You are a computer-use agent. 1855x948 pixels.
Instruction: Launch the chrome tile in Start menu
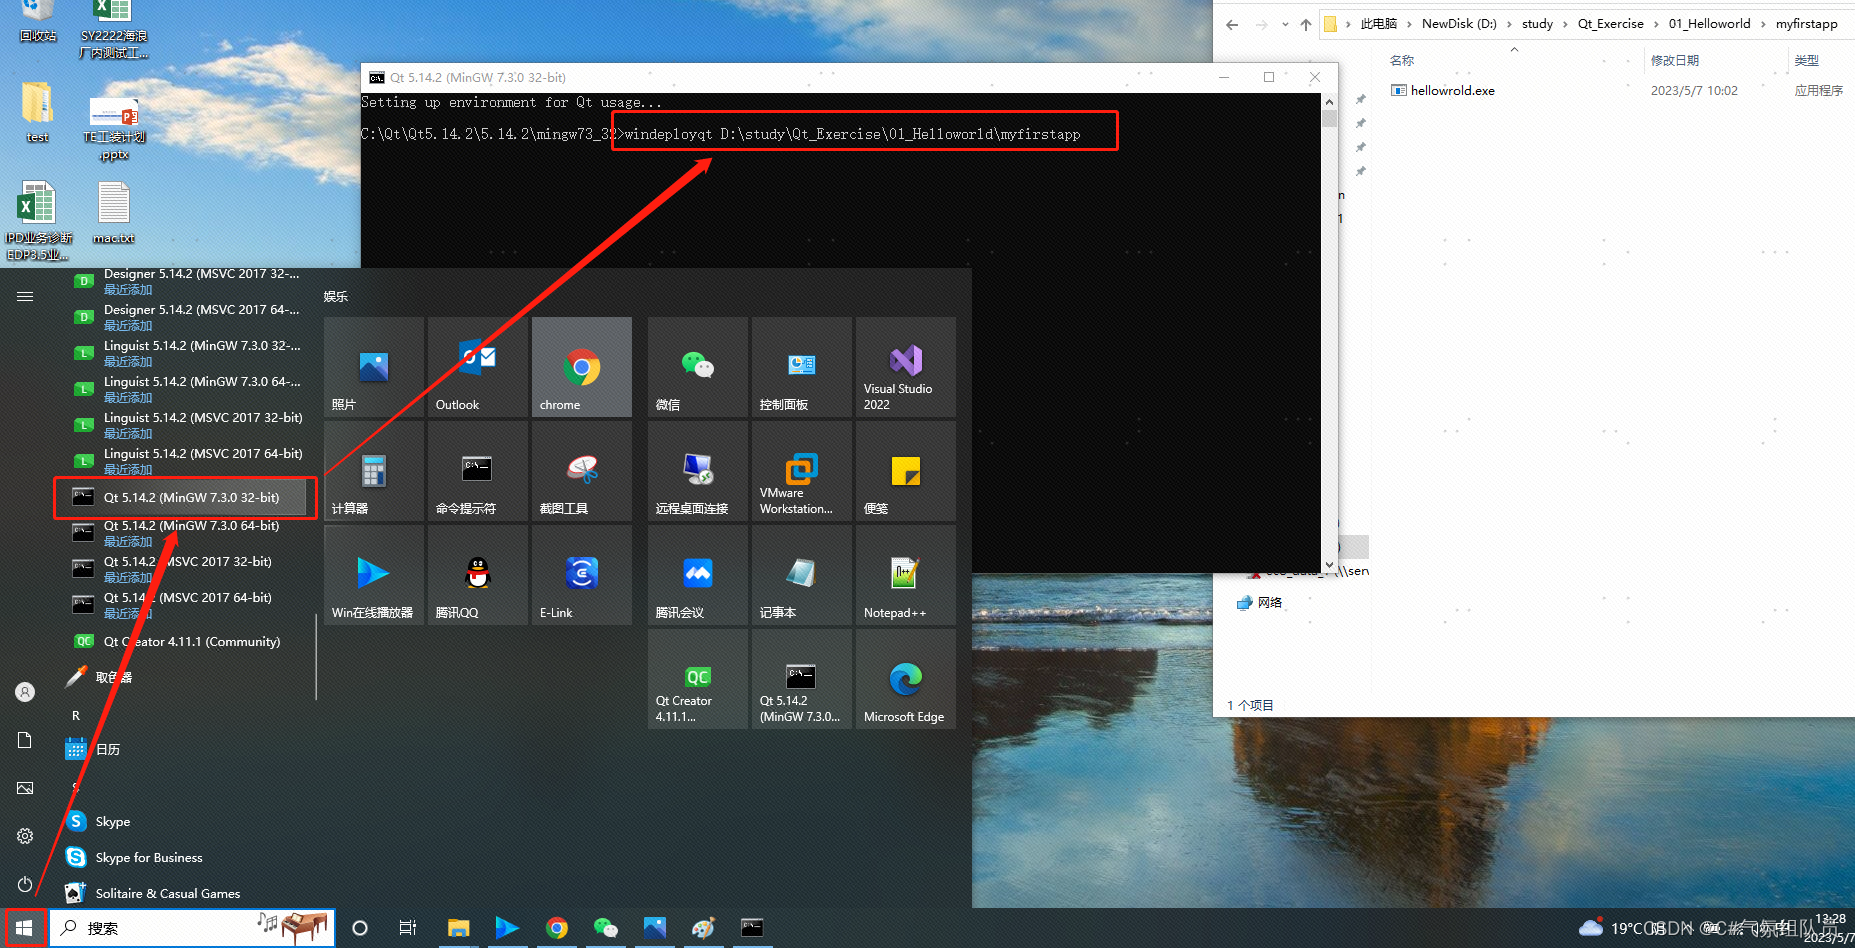click(582, 367)
